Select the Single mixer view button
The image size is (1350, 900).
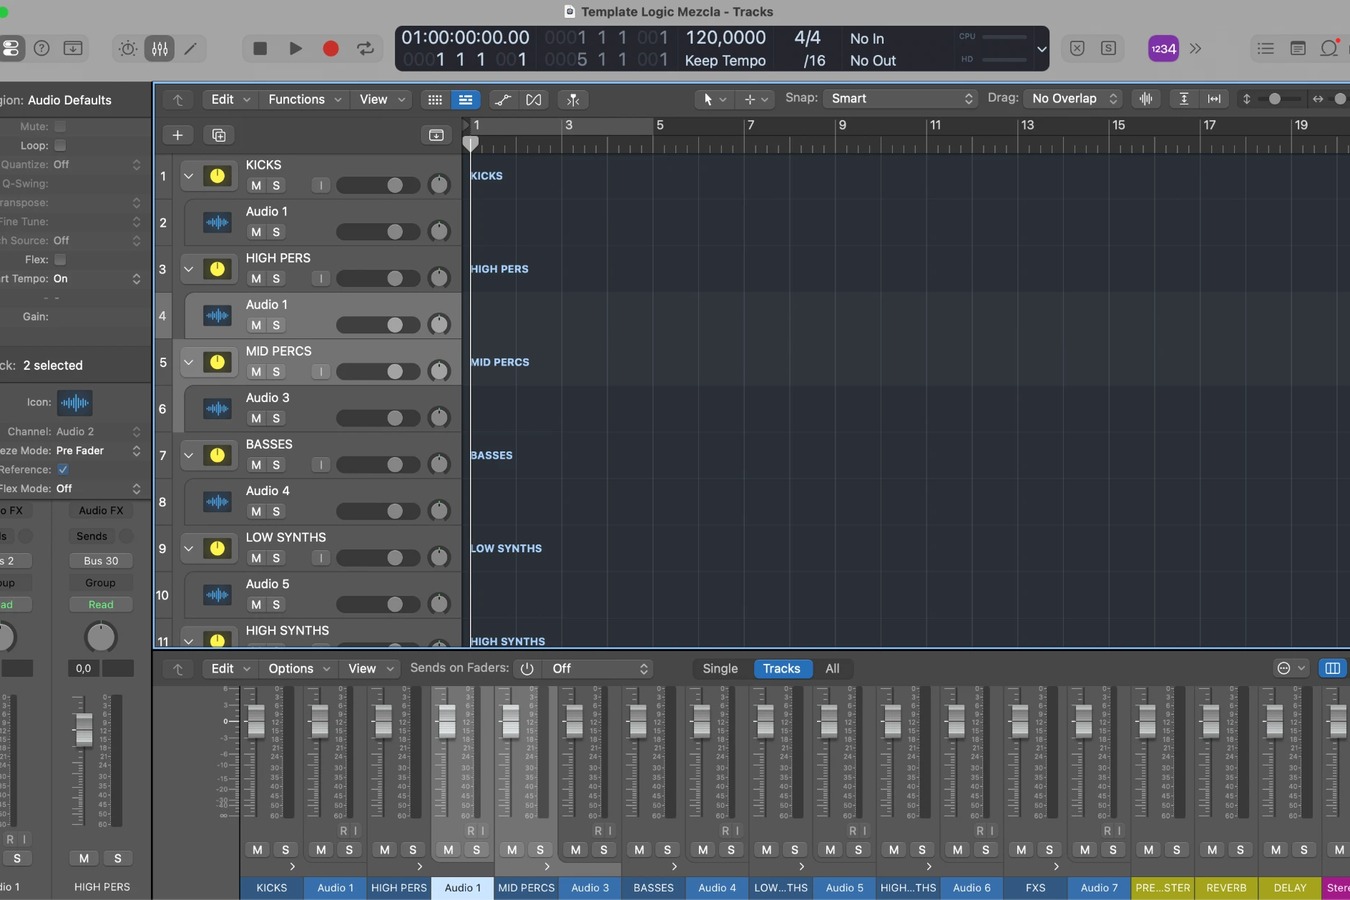point(720,668)
